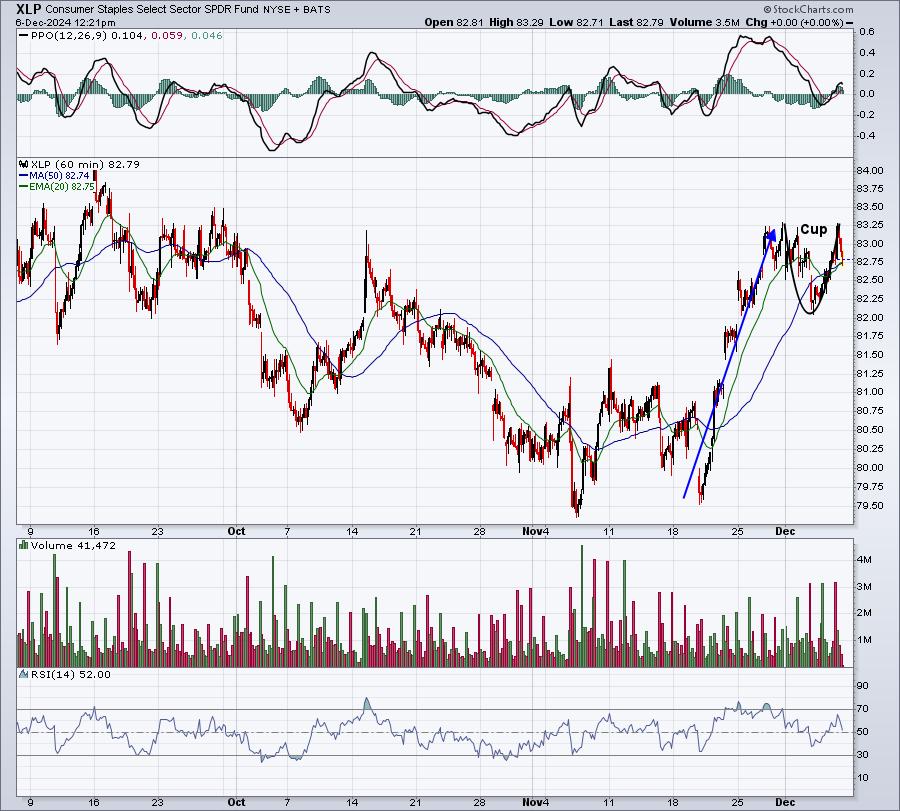The image size is (900, 811).
Task: Click the 0.6 label on PPO axis
Action: coord(867,32)
